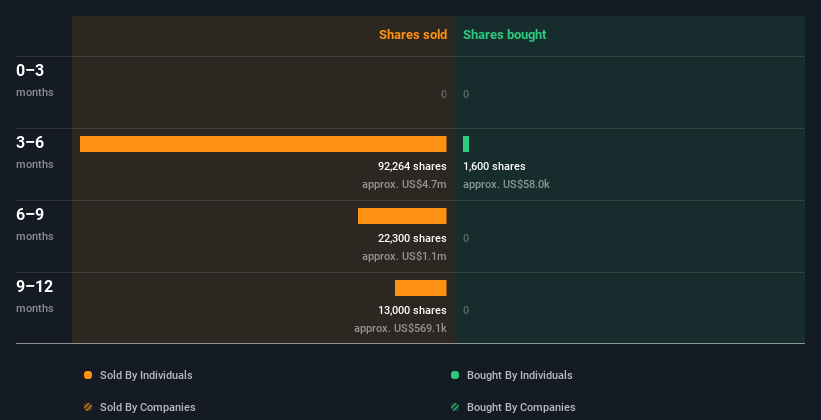Click the 1,600 shares value
Image resolution: width=821 pixels, height=420 pixels.
(x=494, y=167)
